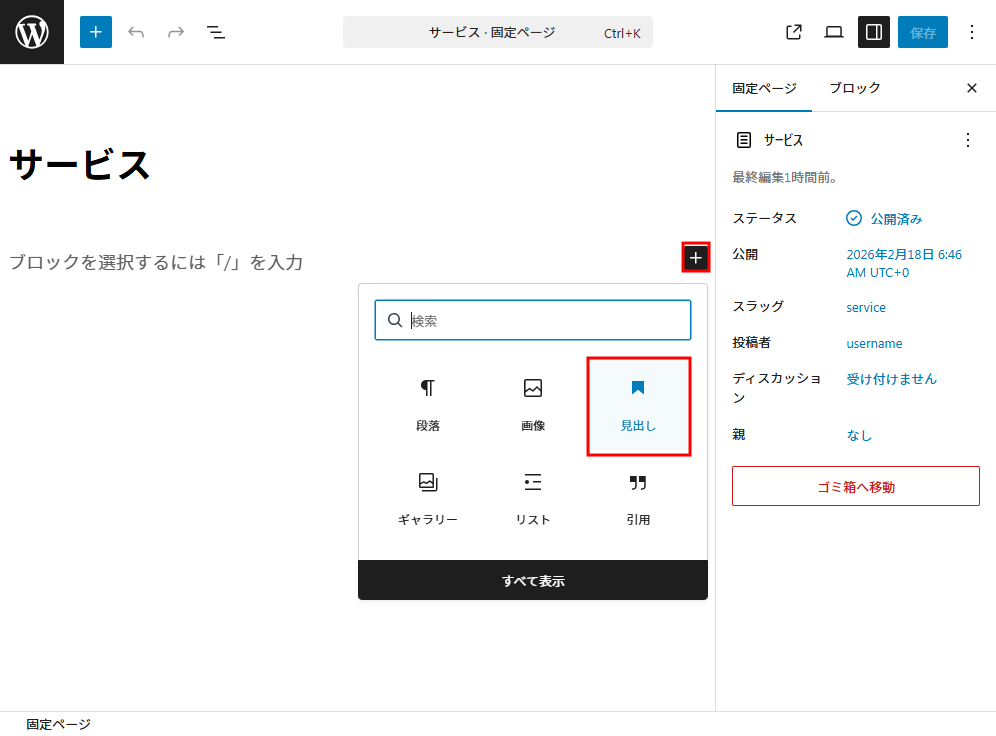The width and height of the screenshot is (996, 736).
Task: Click the blue 保存 button
Action: pyautogui.click(x=922, y=32)
